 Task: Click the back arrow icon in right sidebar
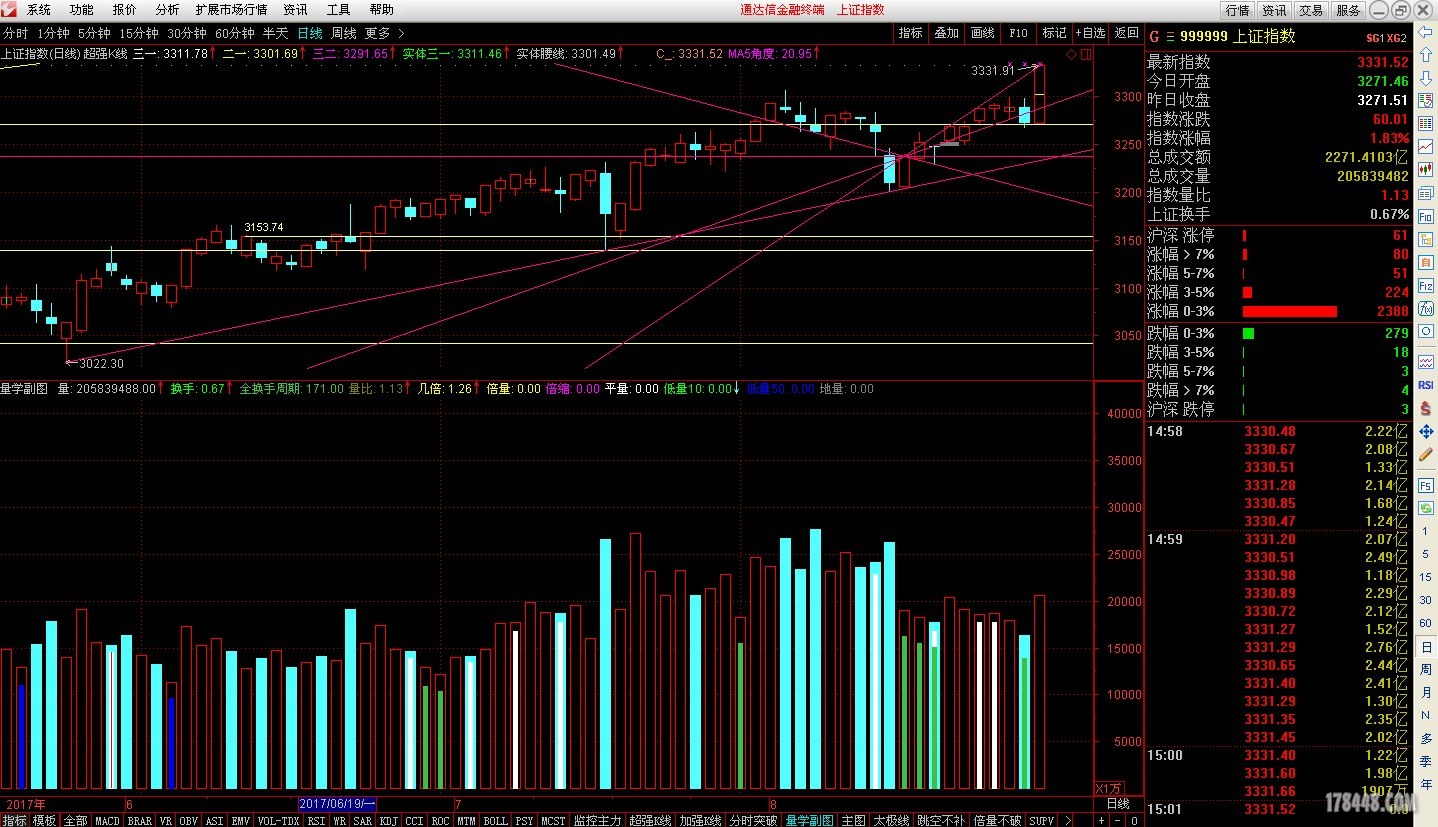coord(1425,32)
